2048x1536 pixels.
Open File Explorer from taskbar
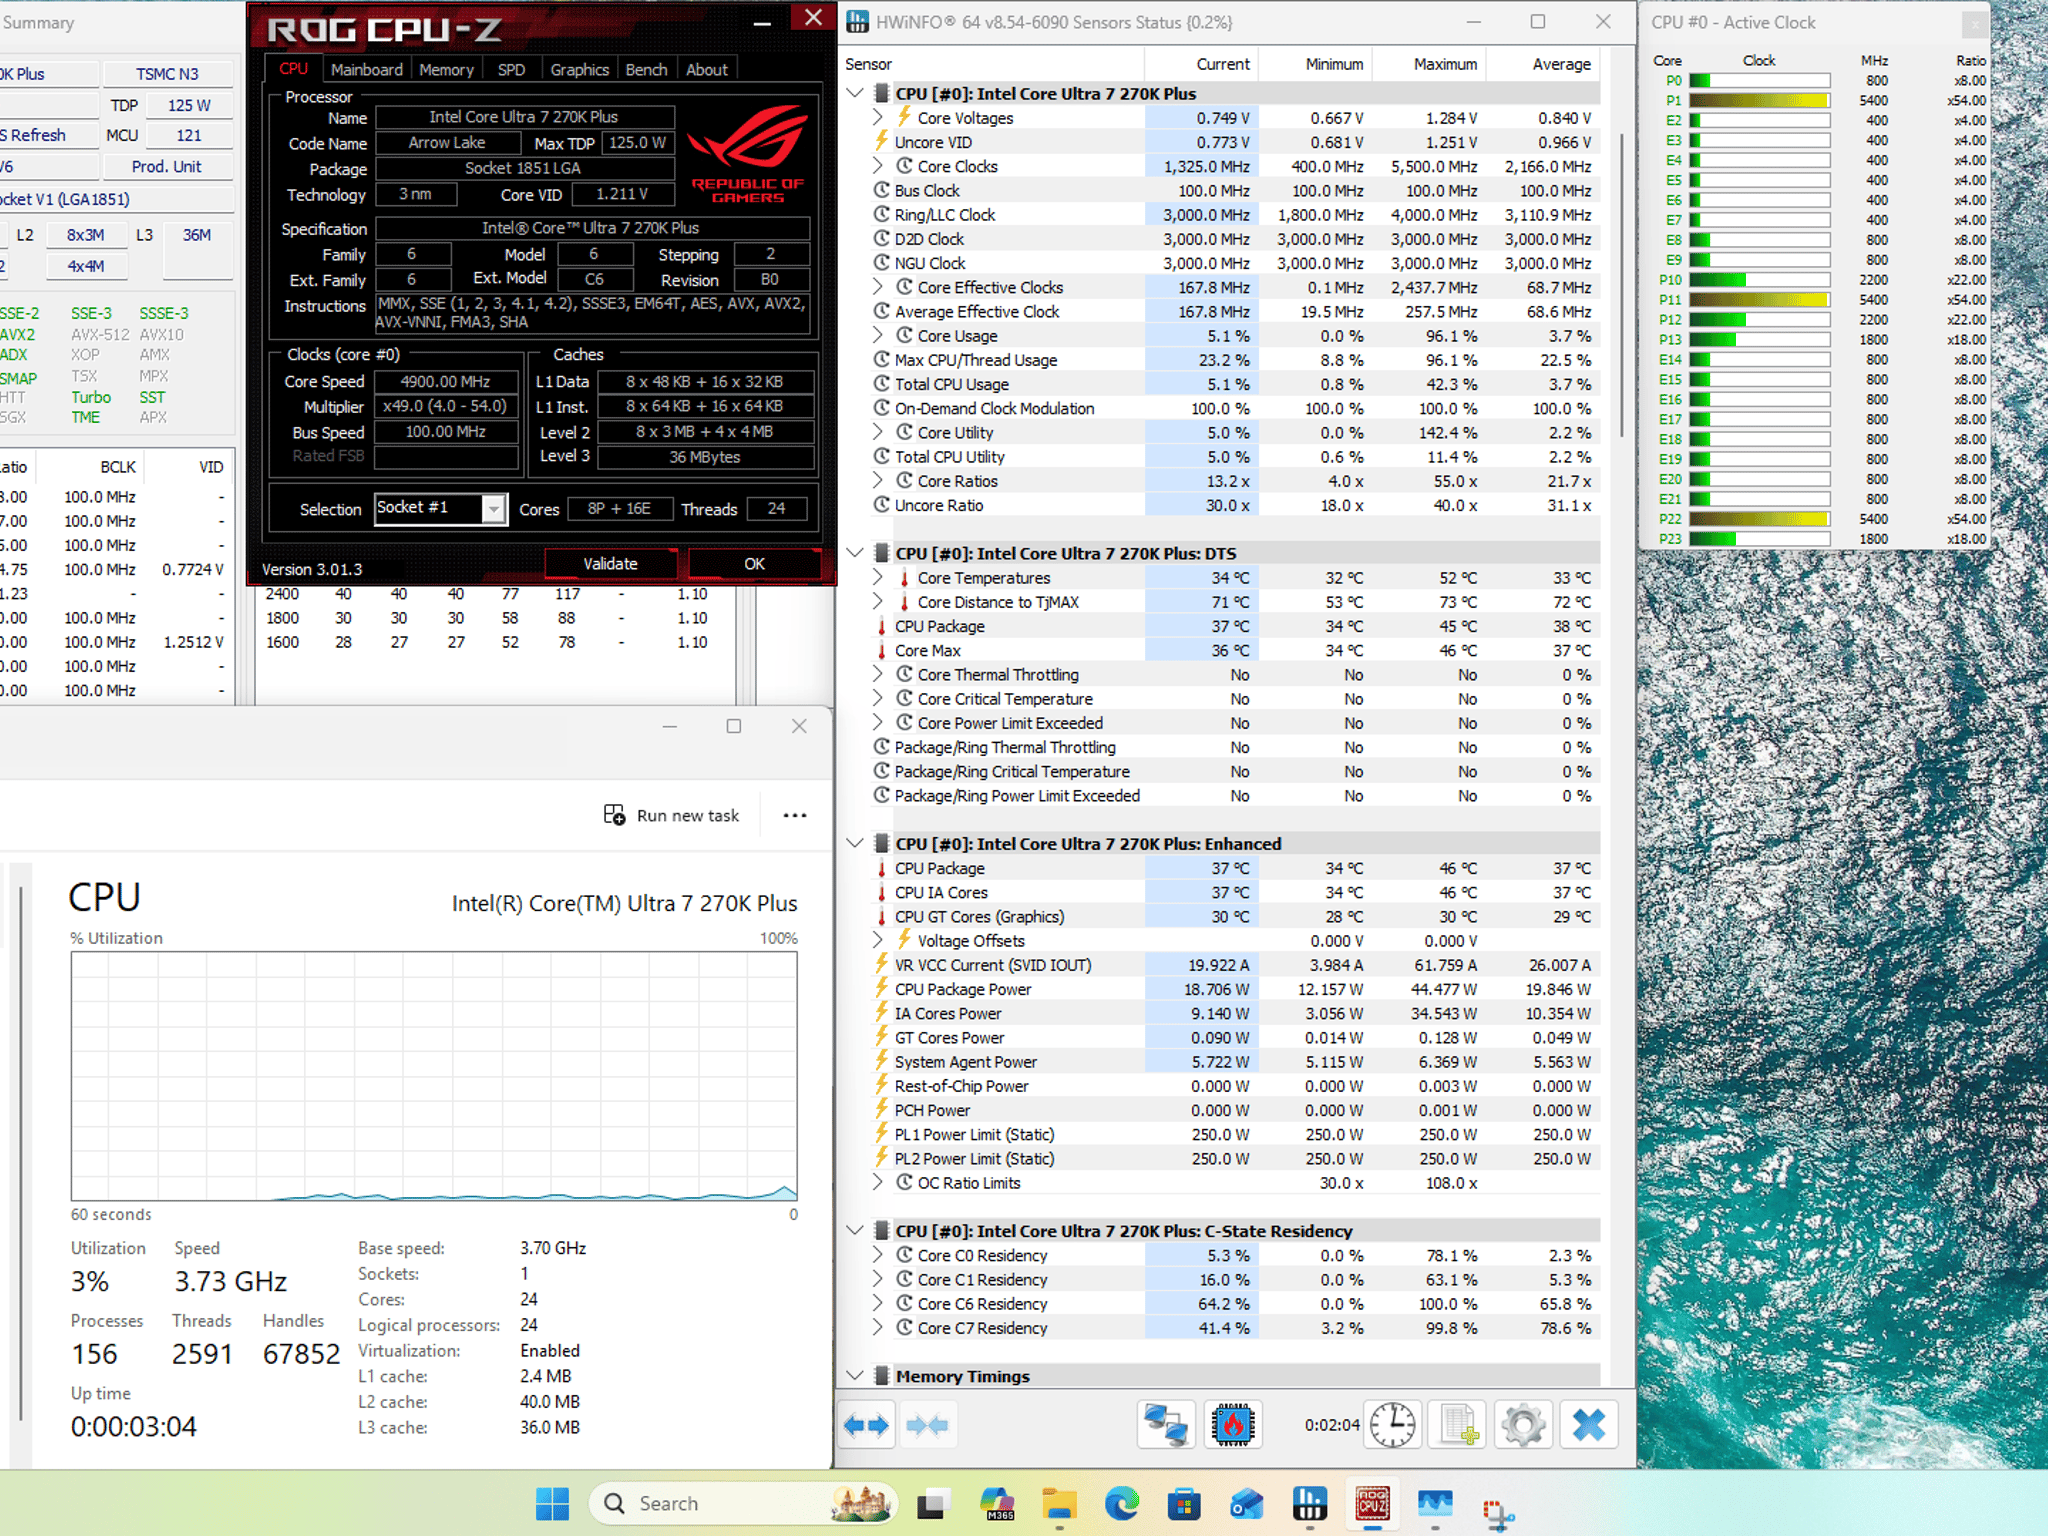[1059, 1503]
